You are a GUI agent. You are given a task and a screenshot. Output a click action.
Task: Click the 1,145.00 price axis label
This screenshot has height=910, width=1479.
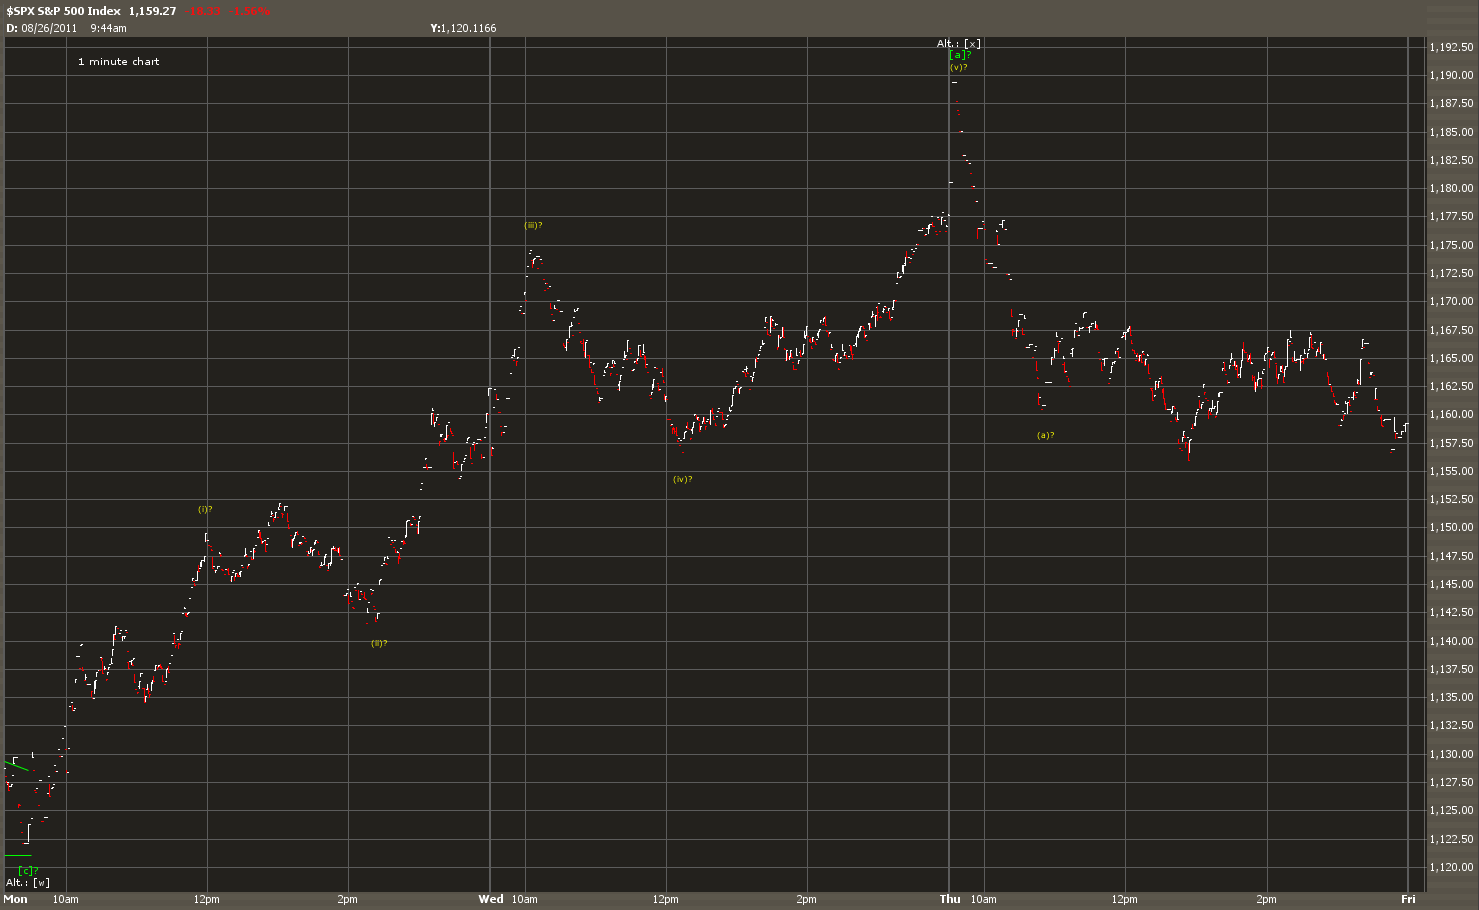tap(1452, 584)
